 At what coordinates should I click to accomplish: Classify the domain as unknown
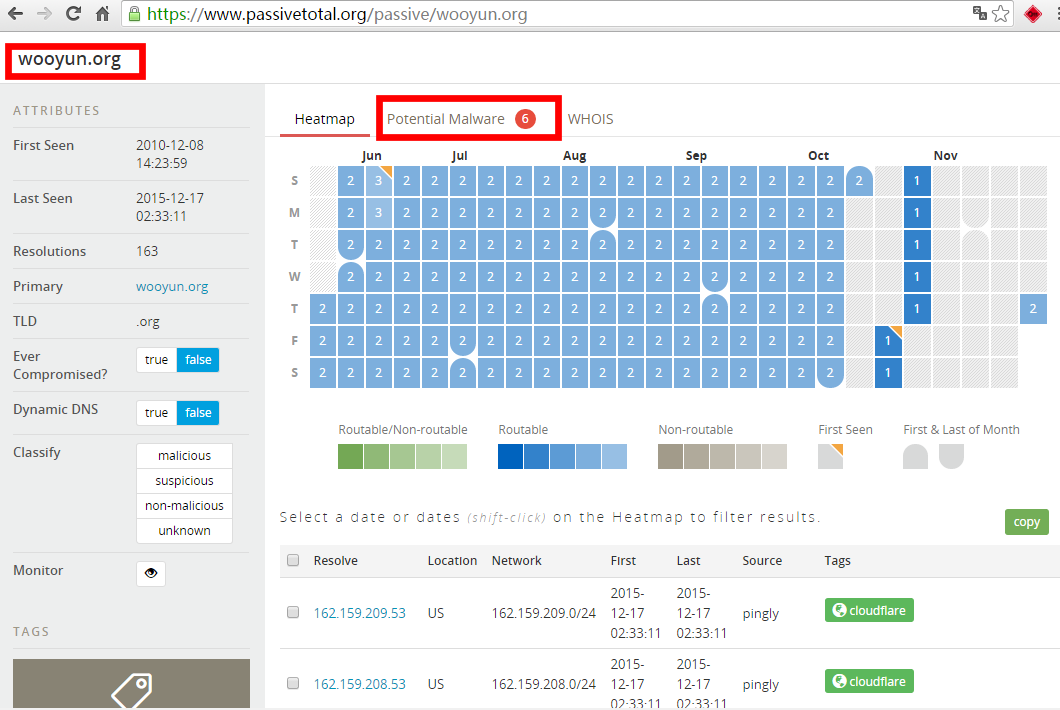185,531
